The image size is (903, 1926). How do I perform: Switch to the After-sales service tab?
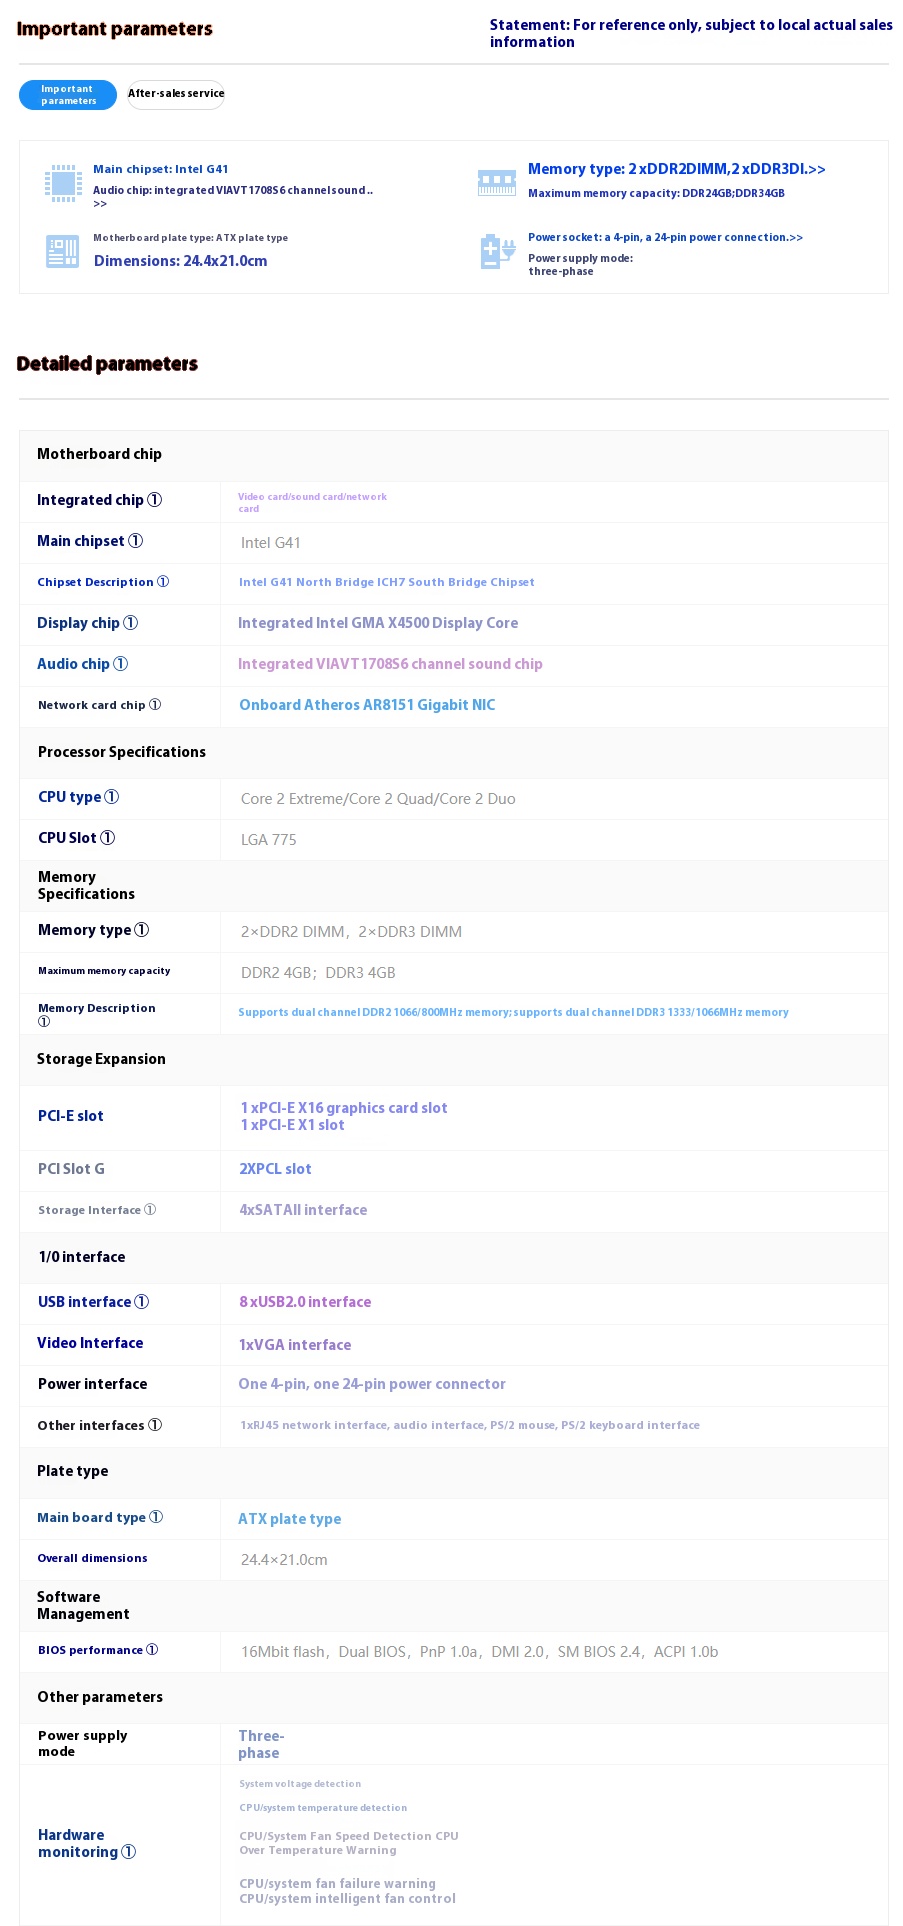[176, 94]
